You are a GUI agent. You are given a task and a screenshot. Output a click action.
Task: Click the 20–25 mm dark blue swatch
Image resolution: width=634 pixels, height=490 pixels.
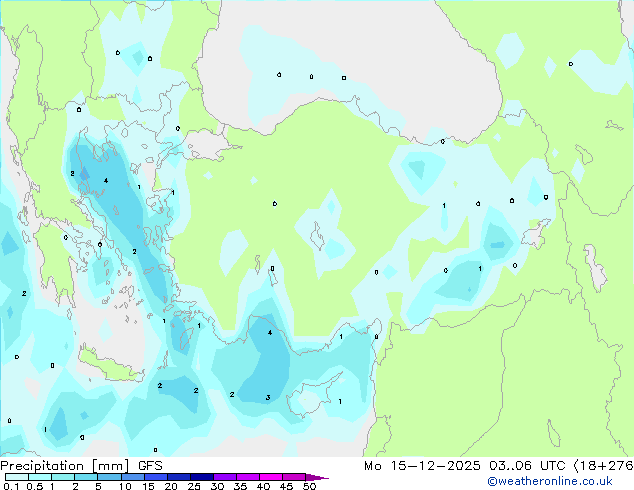(179, 477)
